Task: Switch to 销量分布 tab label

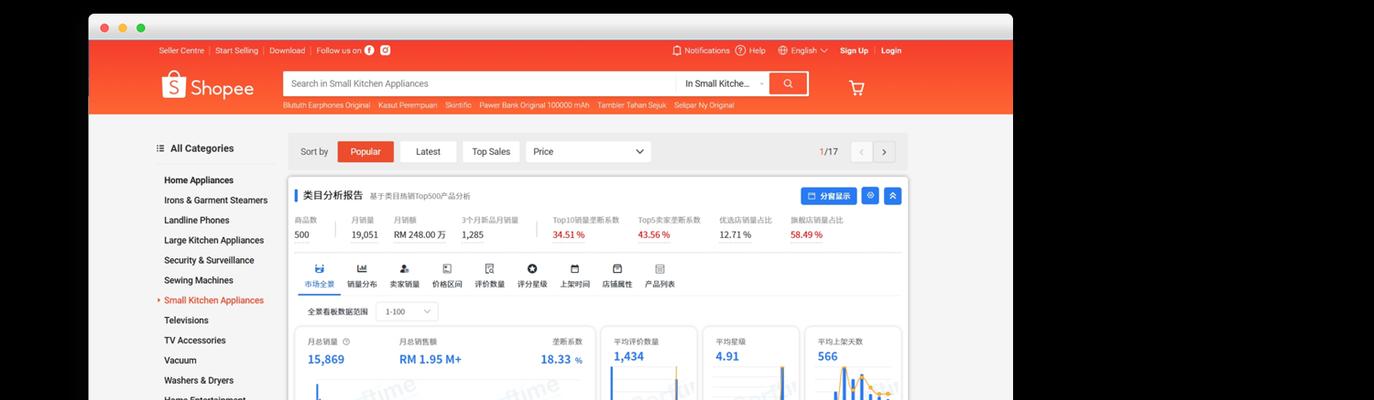Action: point(362,284)
